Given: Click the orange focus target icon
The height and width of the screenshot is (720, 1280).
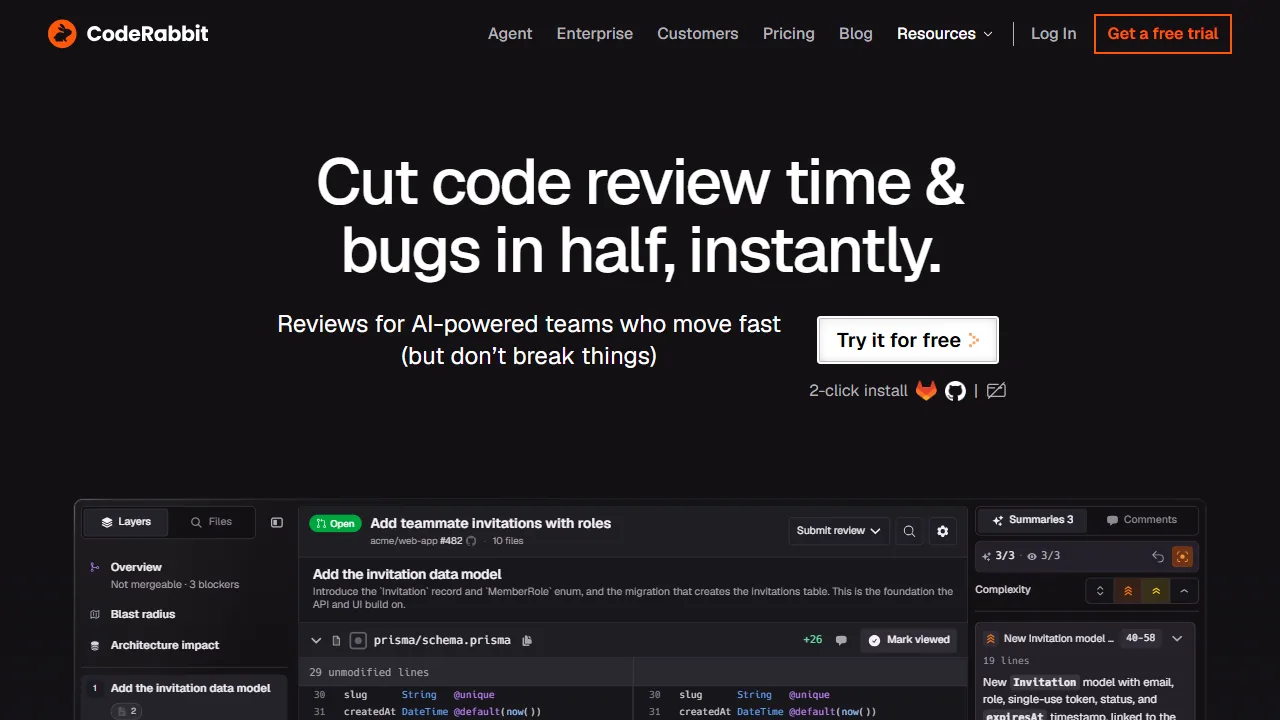Looking at the screenshot, I should (x=1183, y=556).
